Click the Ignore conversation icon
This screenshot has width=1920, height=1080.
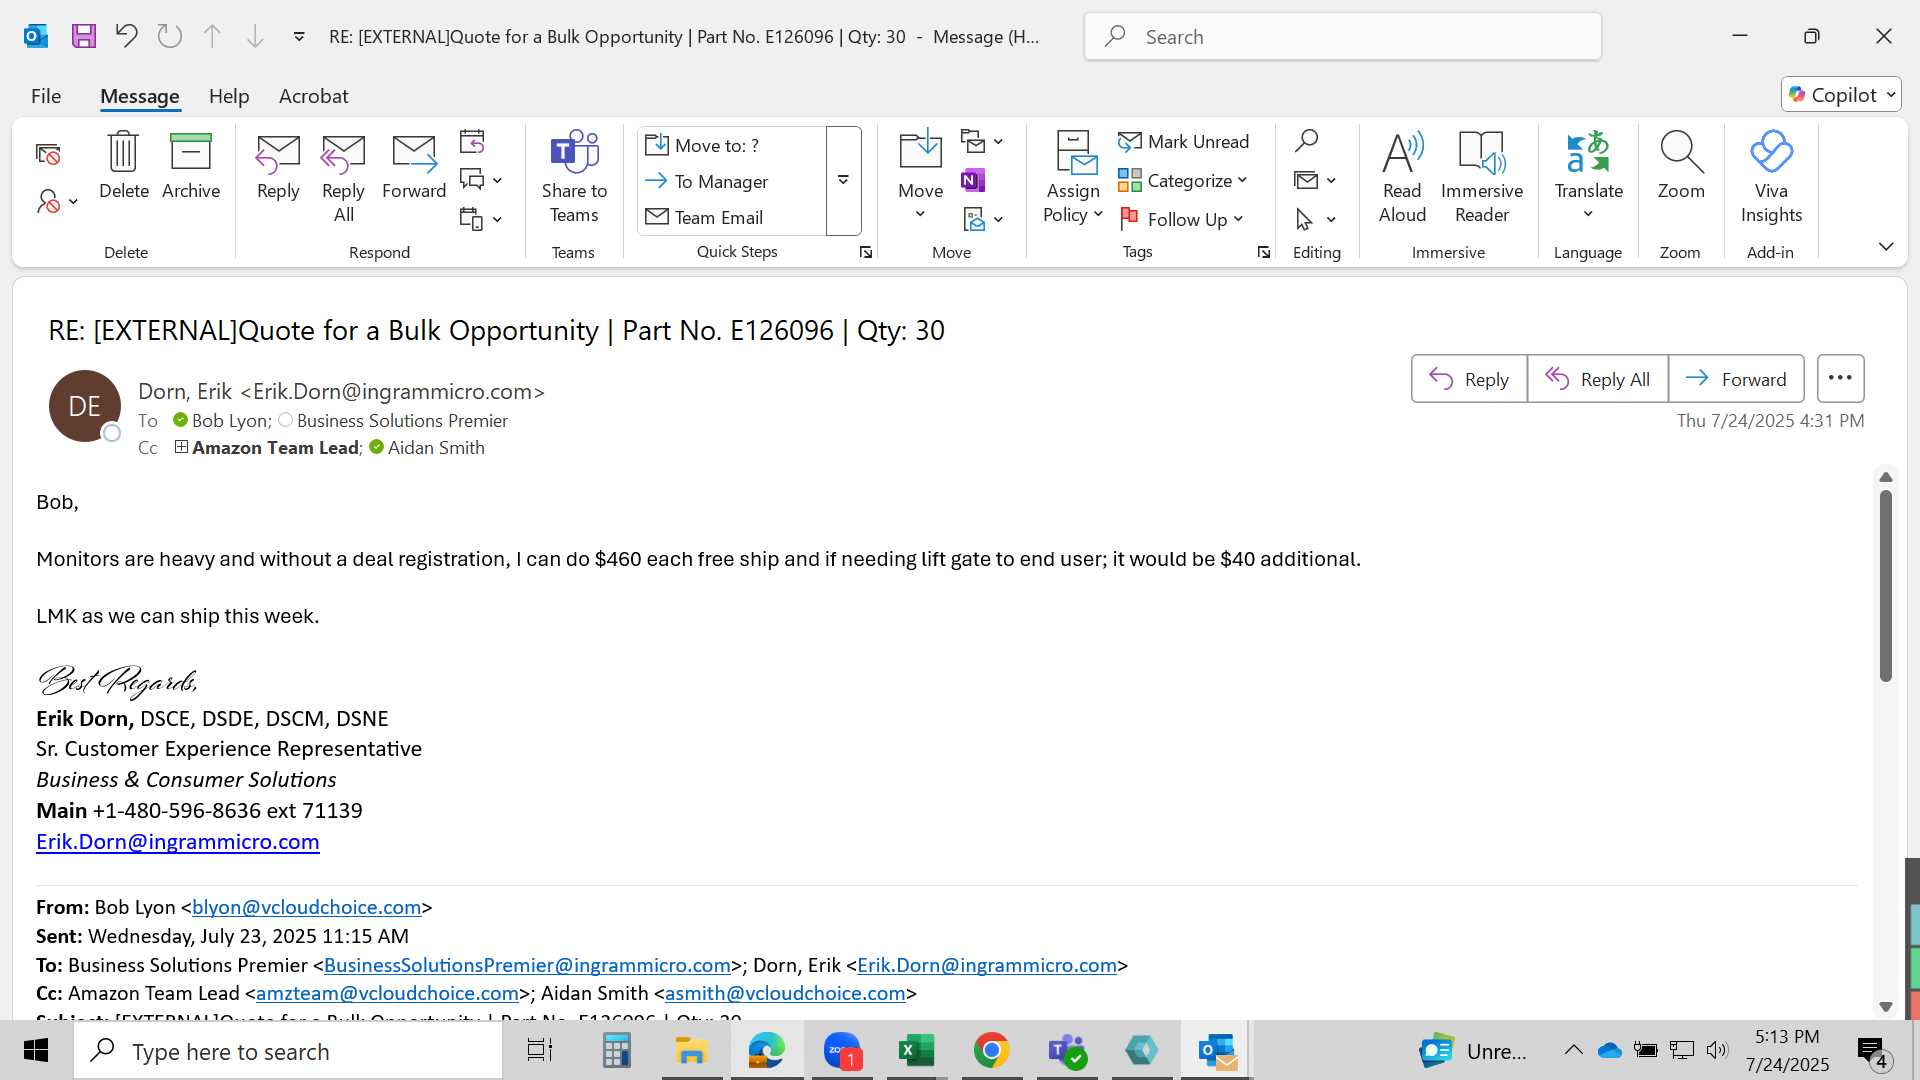pos(48,154)
